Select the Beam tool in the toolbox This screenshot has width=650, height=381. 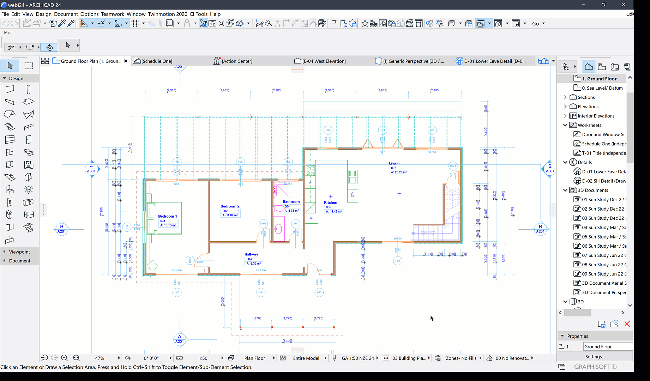10,102
